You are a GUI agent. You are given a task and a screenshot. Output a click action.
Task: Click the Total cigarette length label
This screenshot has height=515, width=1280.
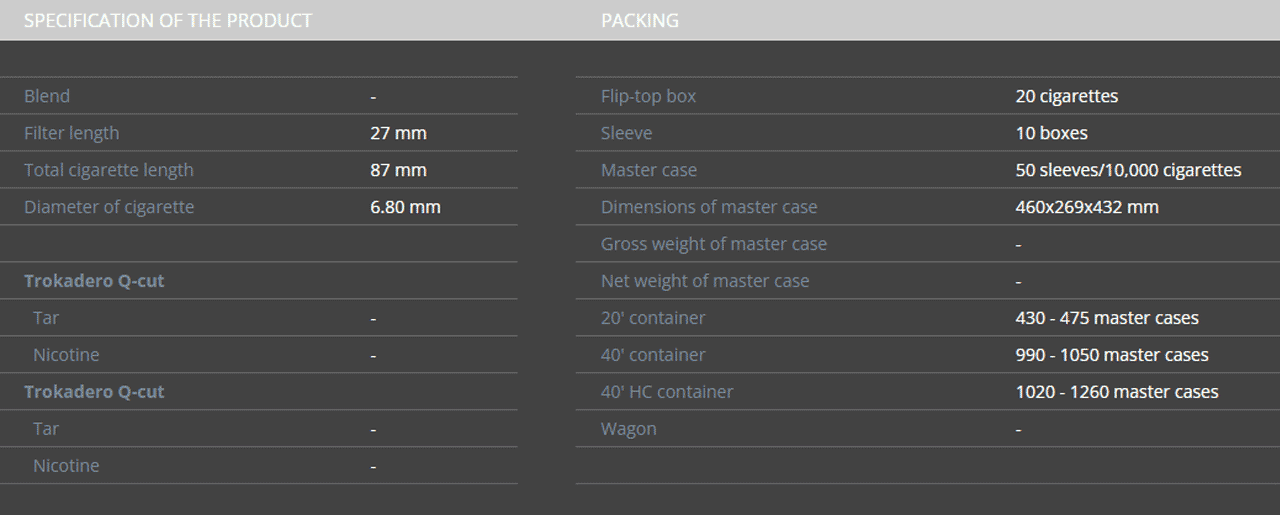pos(109,170)
